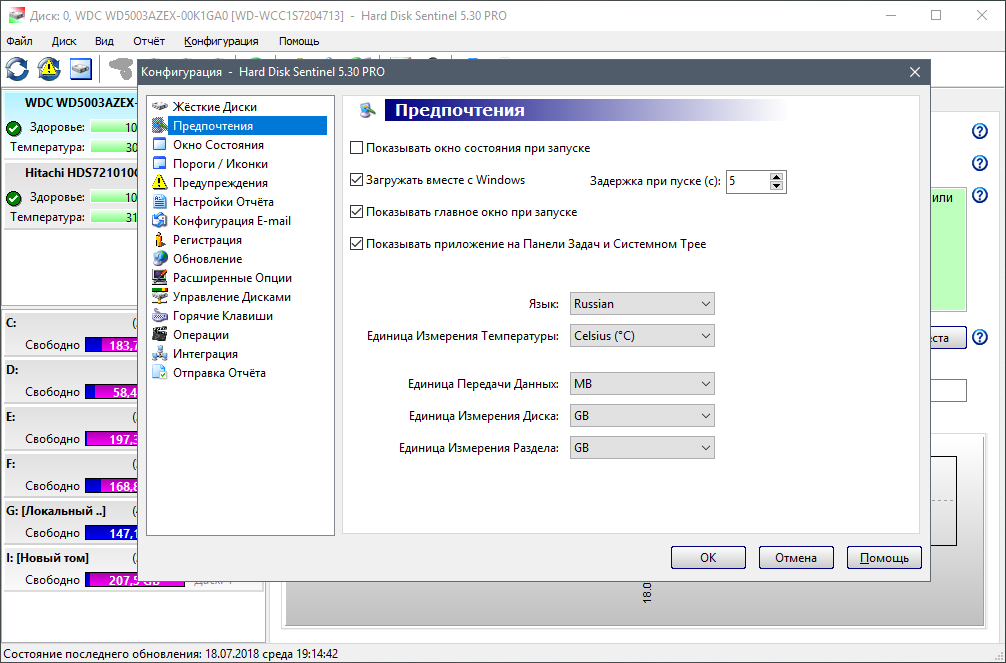Viewport: 1006px width, 663px height.
Task: Click the Настройки Отчёта document icon
Action: click(160, 202)
